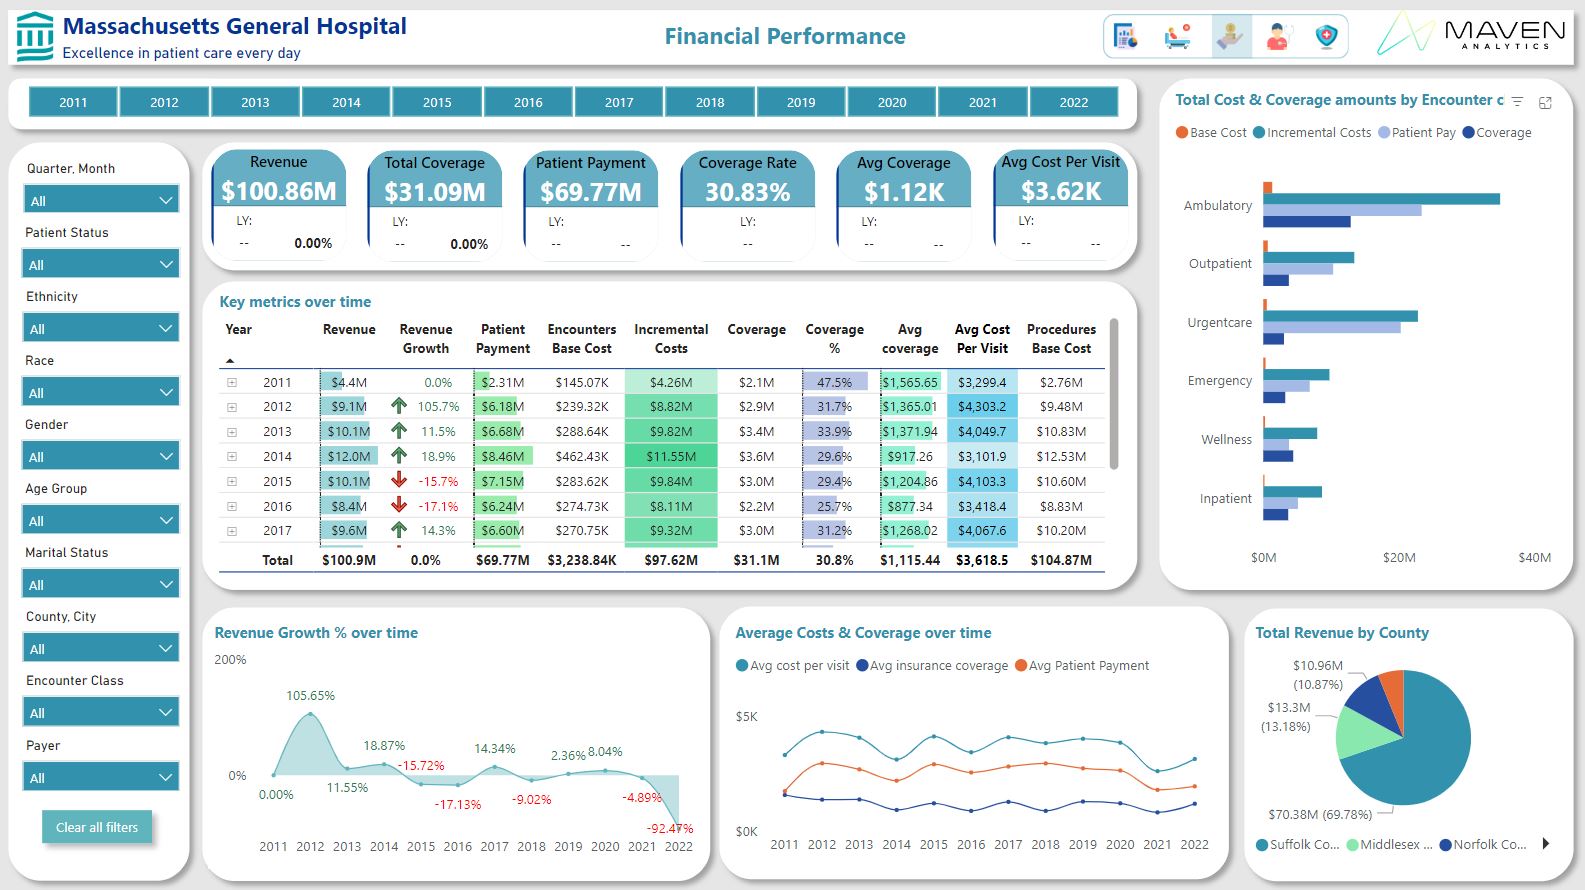Select the 2014 year filter

click(x=346, y=102)
